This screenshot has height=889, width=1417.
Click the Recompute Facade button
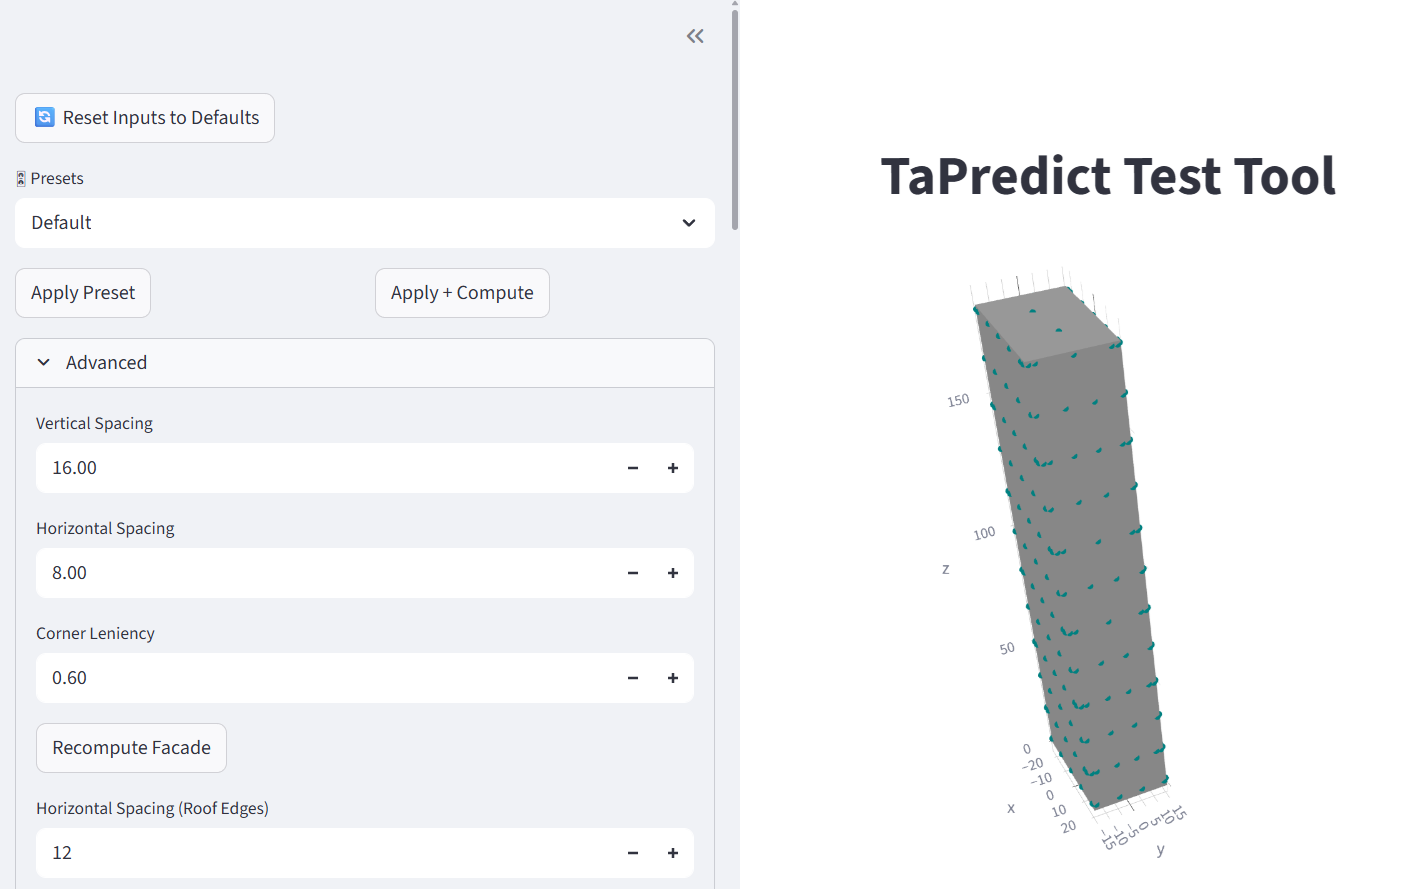click(131, 748)
